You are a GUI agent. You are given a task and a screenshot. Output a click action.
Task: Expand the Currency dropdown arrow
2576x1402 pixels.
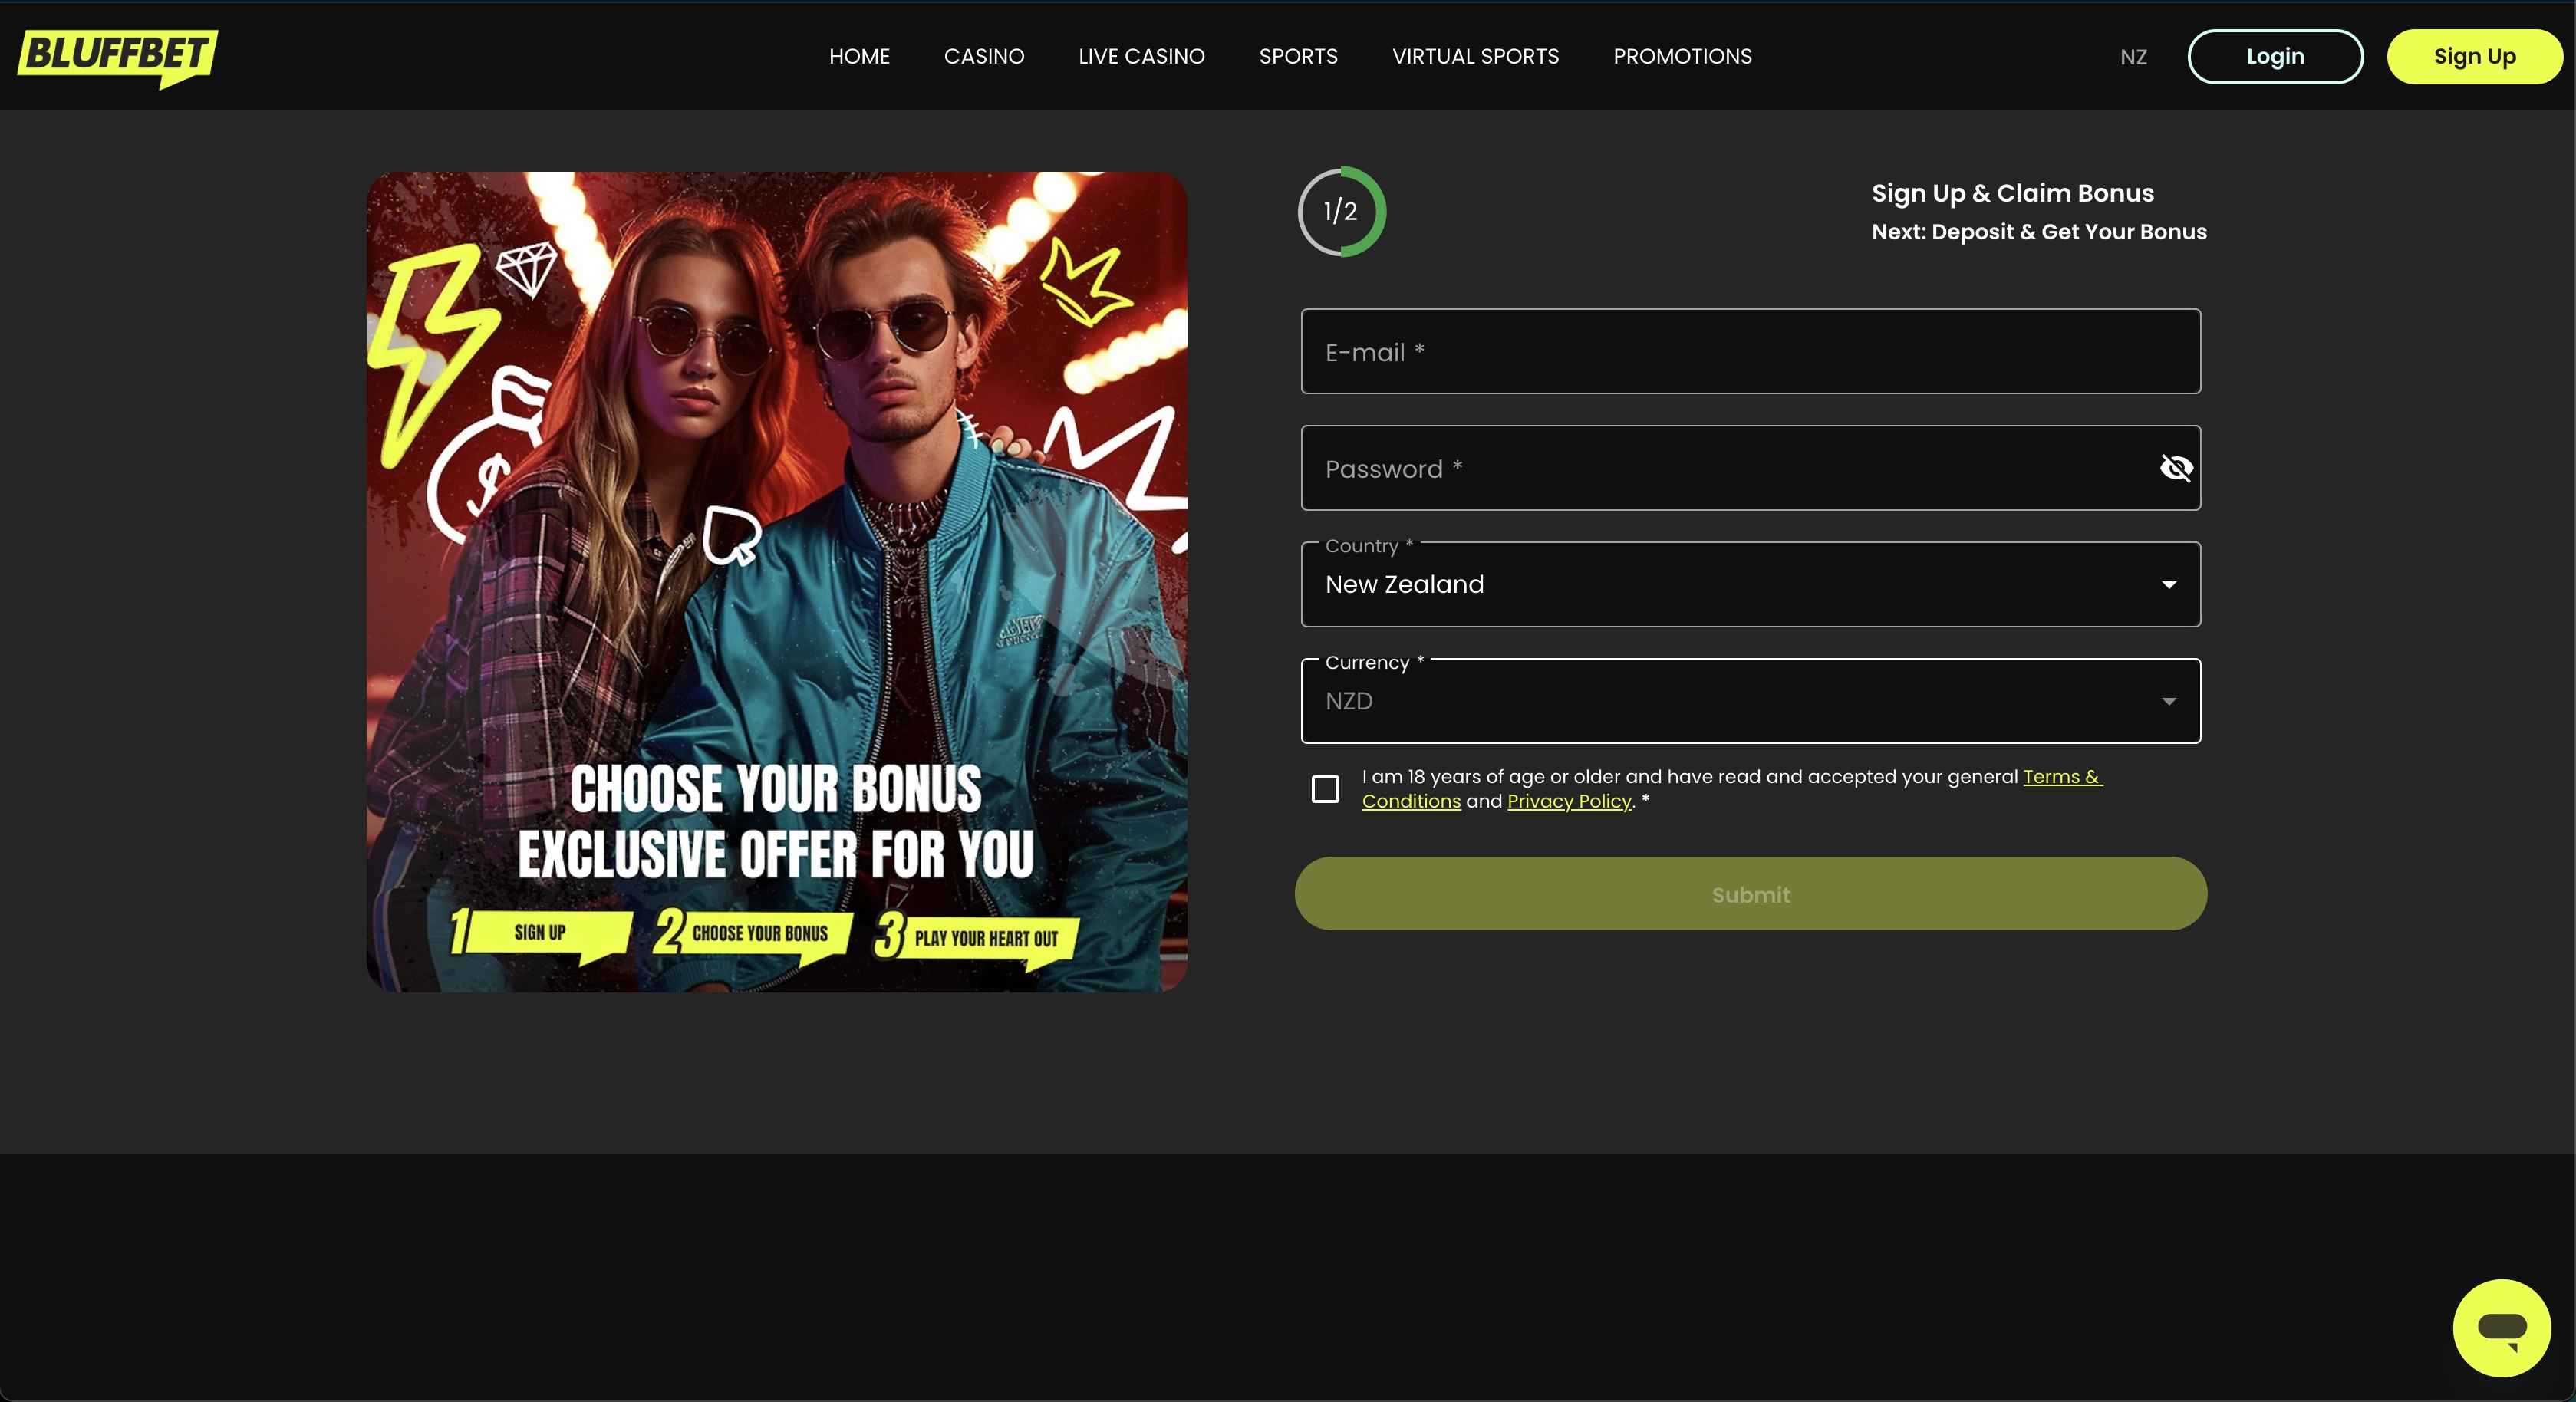(x=2169, y=702)
